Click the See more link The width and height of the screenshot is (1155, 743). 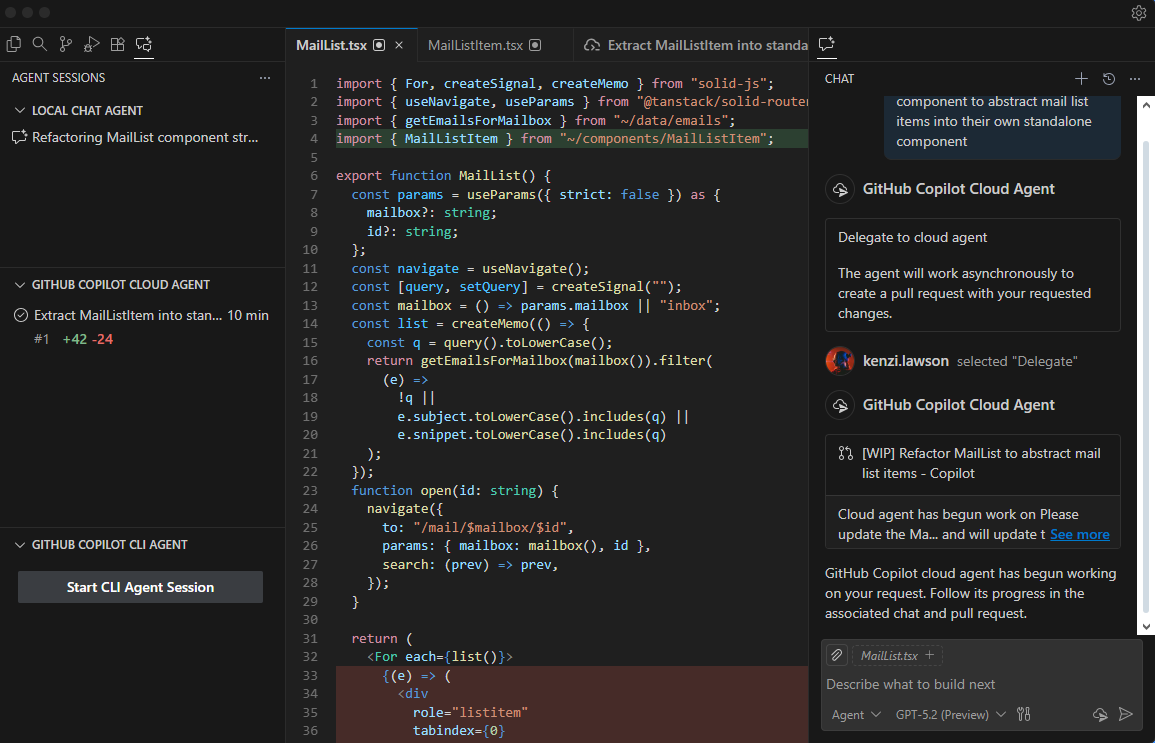1079,534
